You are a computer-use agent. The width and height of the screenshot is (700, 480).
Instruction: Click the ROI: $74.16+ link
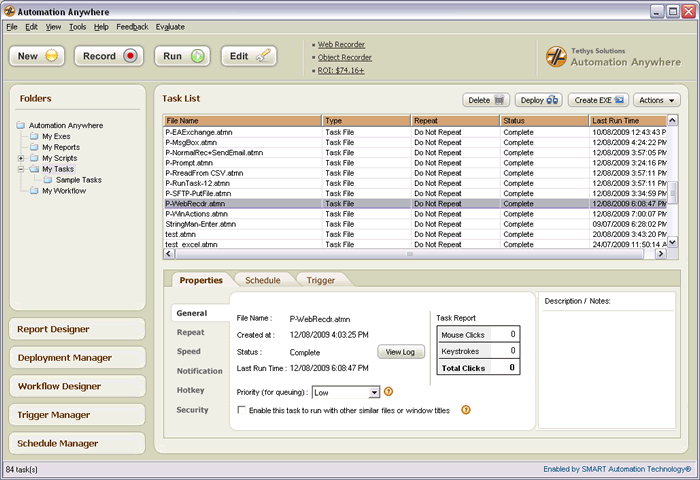(x=341, y=71)
